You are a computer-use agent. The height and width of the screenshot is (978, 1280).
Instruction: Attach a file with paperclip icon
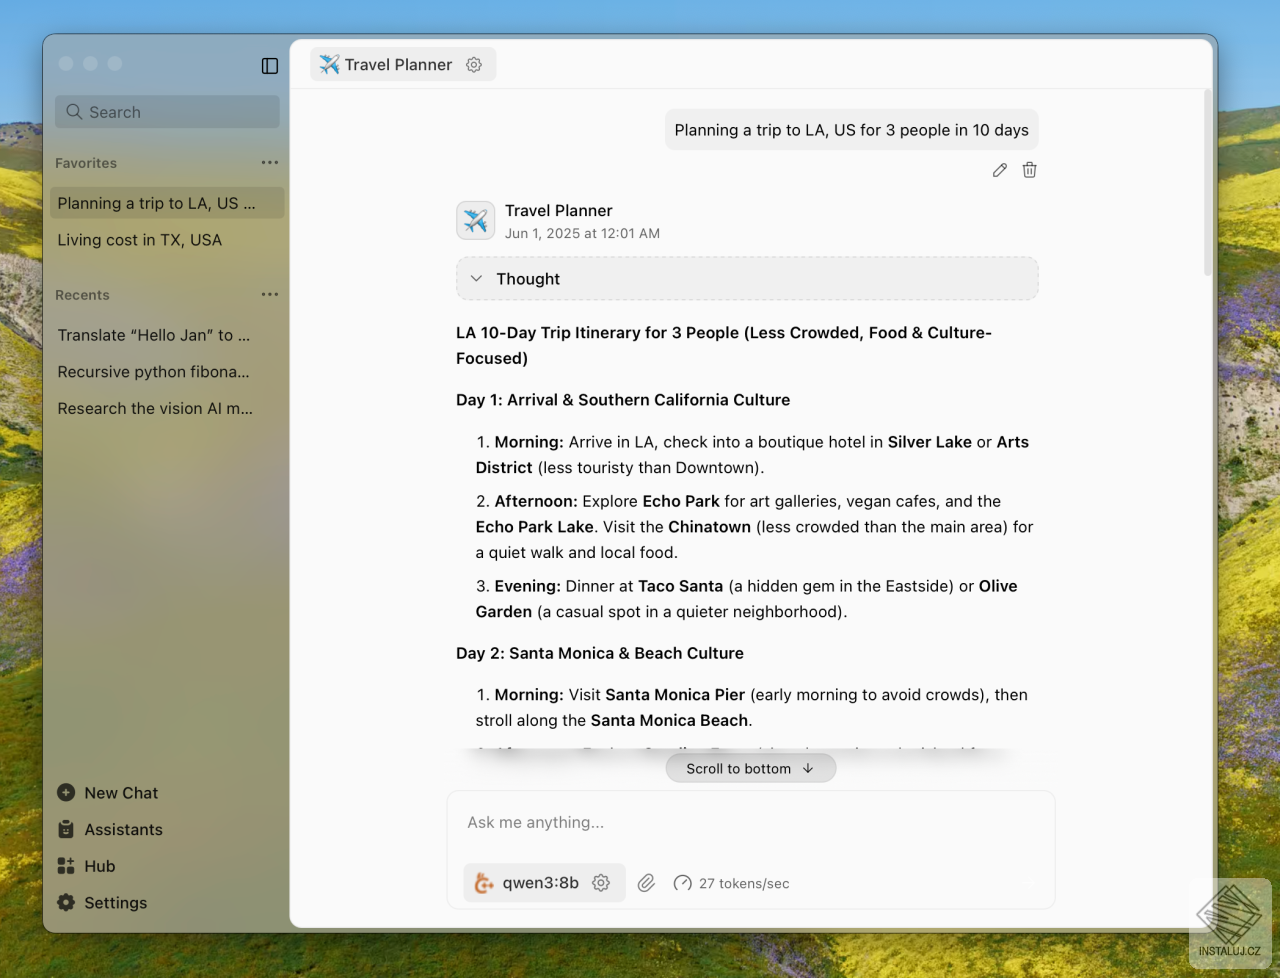click(647, 883)
